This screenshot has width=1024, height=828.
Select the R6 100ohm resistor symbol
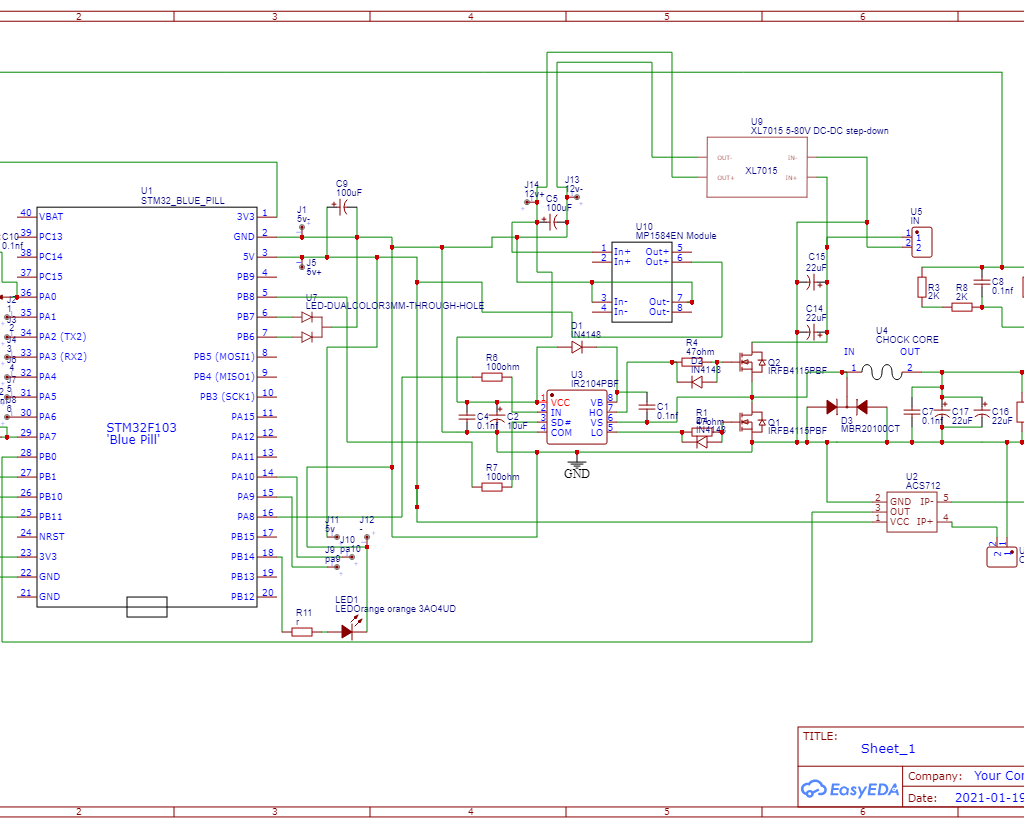pyautogui.click(x=492, y=377)
